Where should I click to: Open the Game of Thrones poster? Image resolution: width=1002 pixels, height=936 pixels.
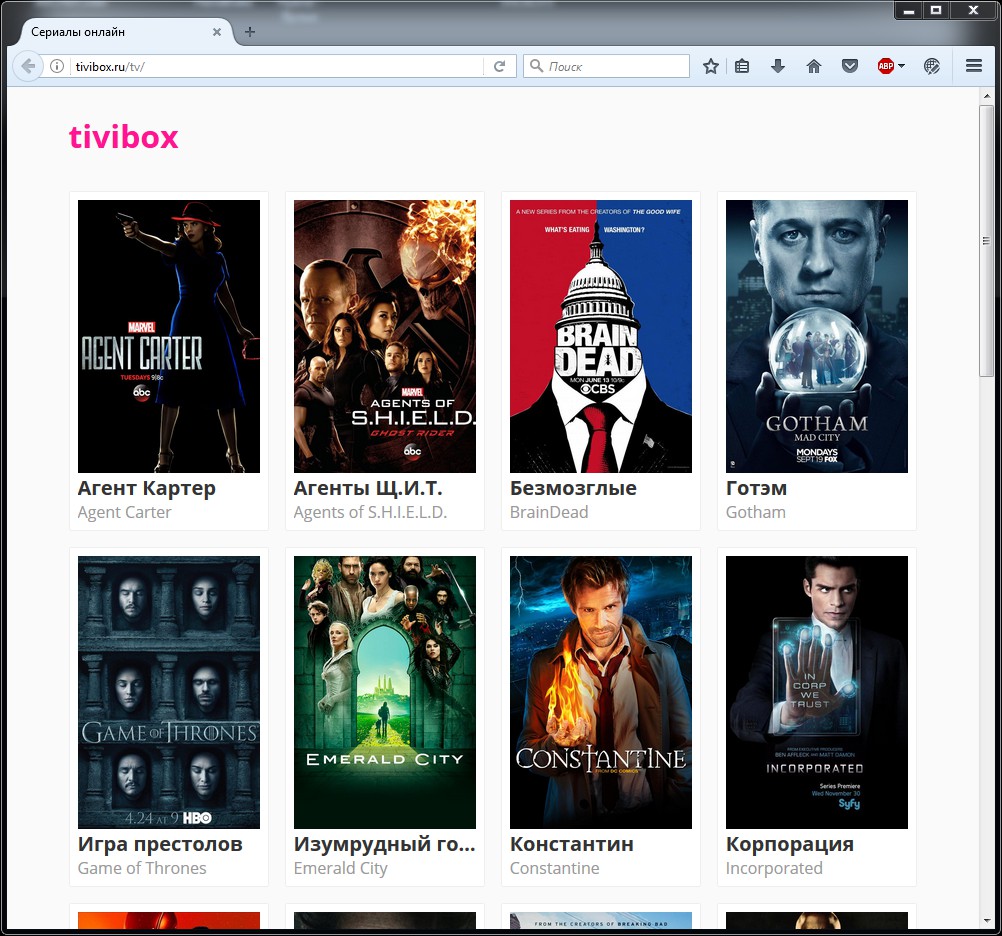click(x=169, y=692)
